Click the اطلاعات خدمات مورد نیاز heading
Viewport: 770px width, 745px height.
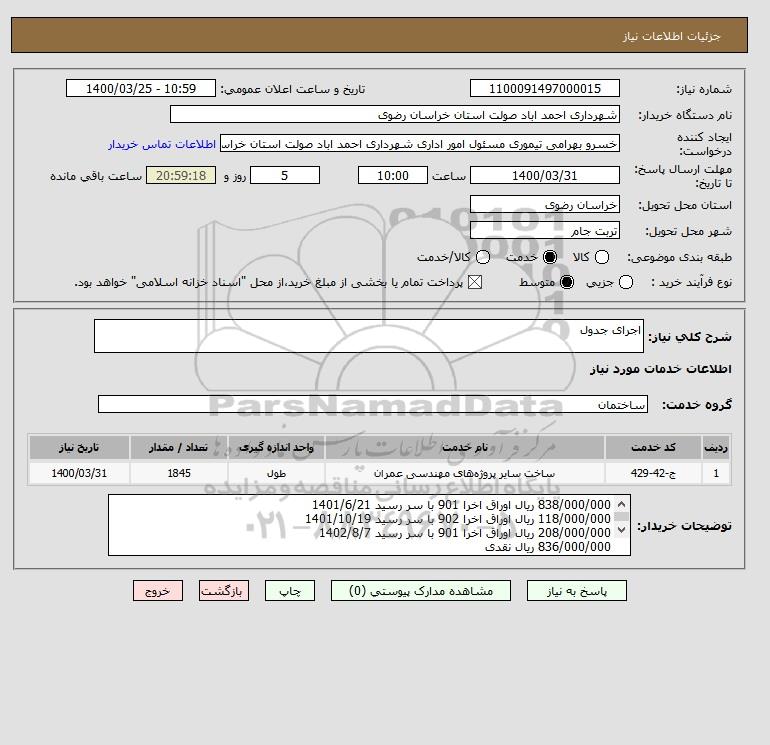[660, 369]
